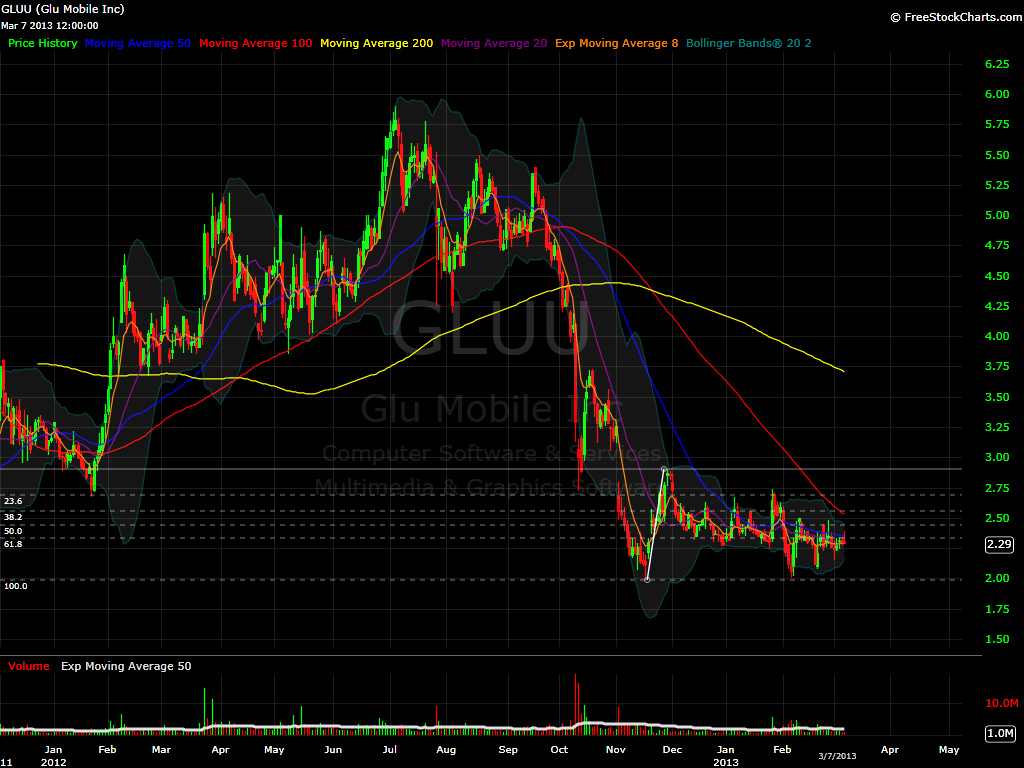Click the 1.0M volume readout tag
The height and width of the screenshot is (768, 1024).
point(1001,734)
